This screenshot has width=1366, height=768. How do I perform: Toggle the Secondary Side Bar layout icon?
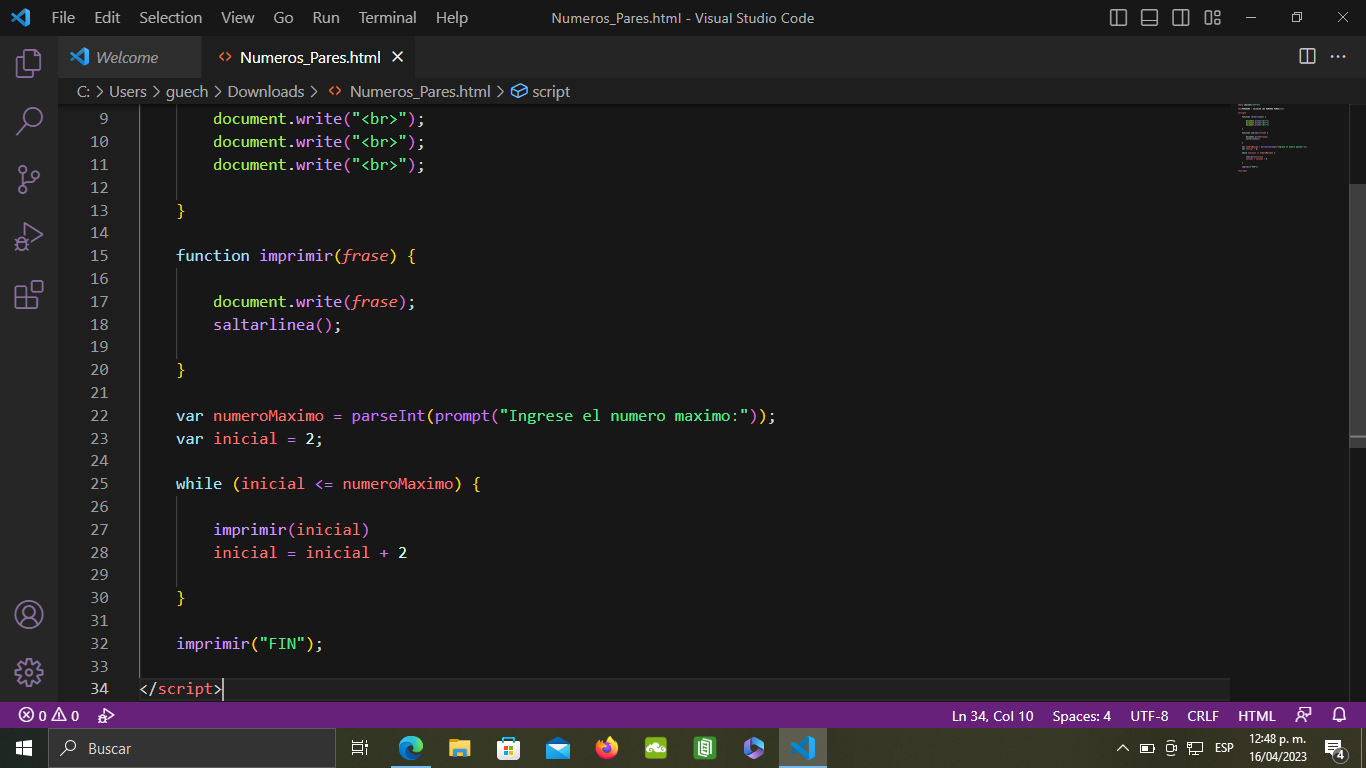click(1181, 17)
